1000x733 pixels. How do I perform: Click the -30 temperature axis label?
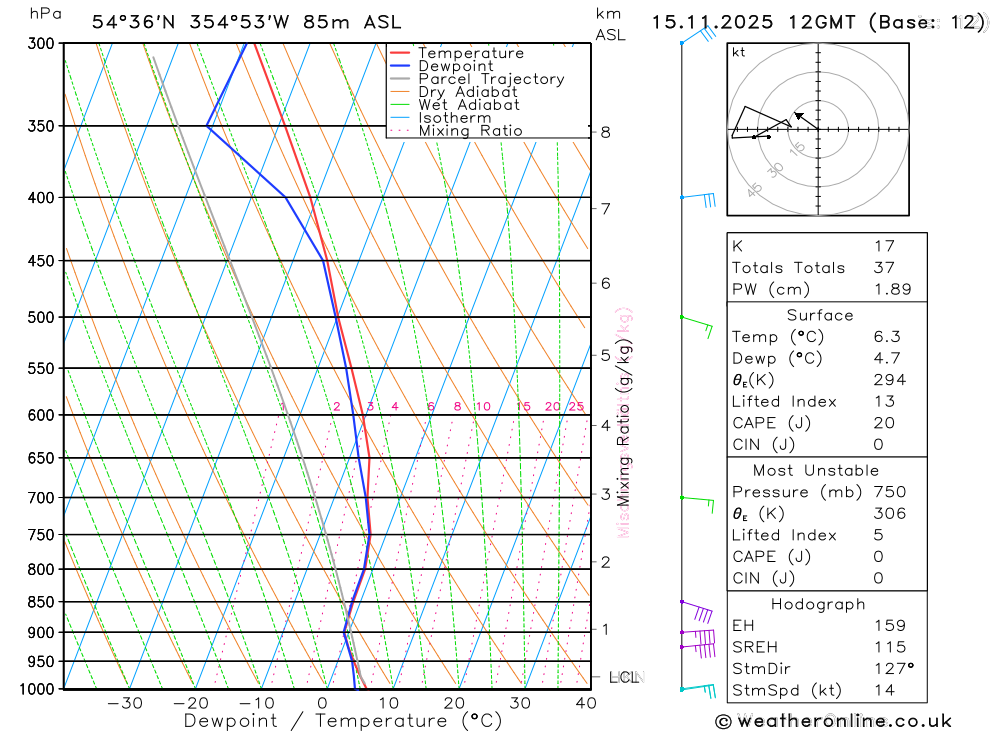pos(125,704)
